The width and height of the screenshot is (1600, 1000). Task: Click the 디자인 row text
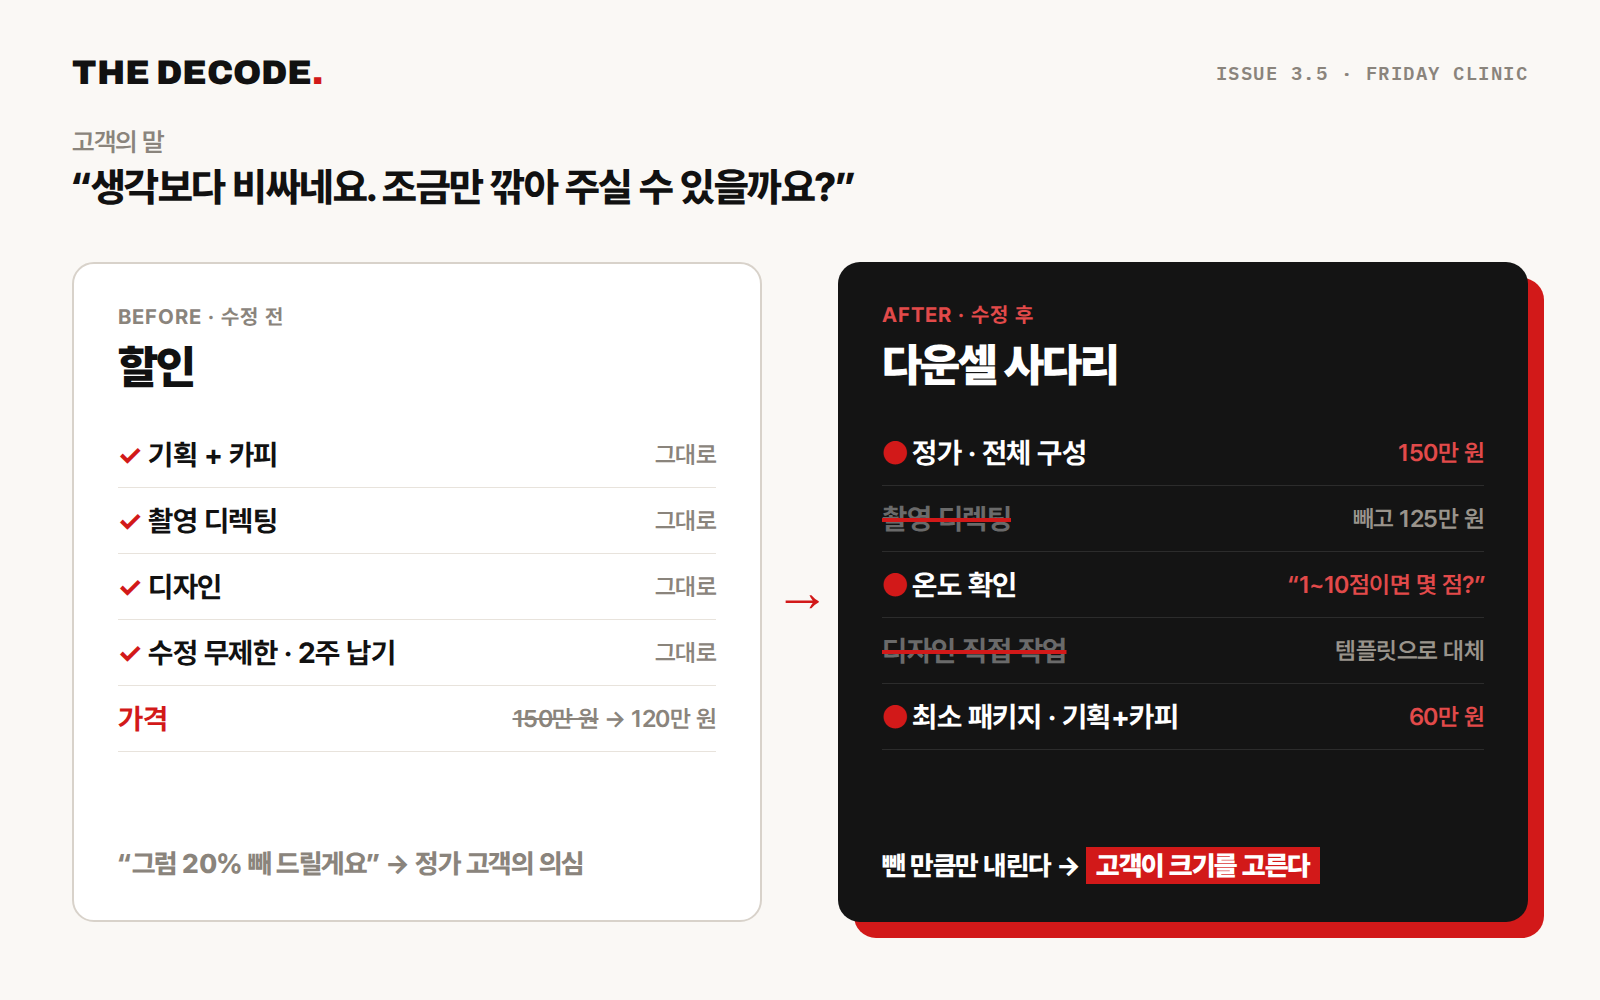tap(185, 587)
